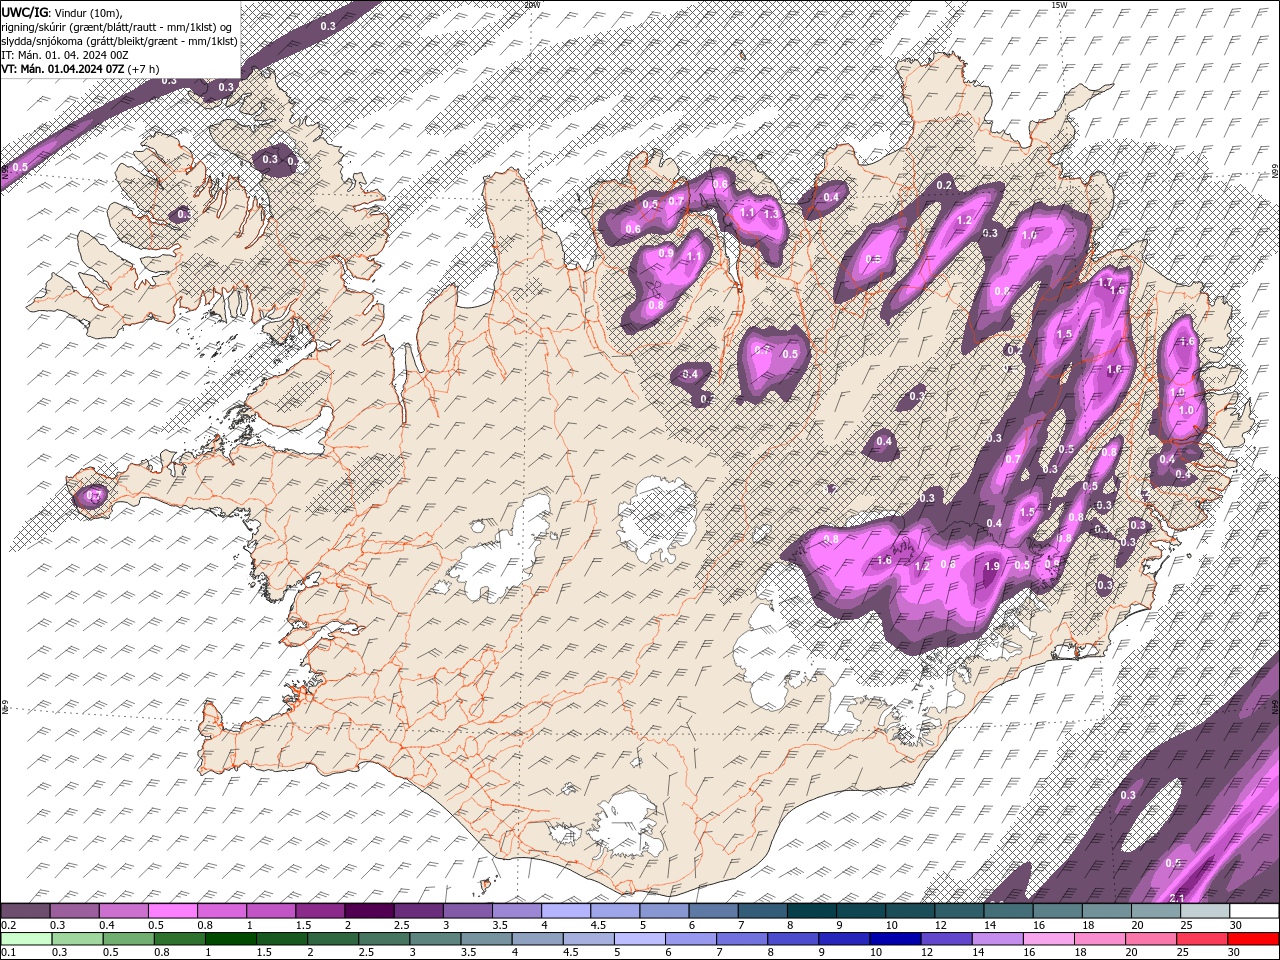The image size is (1280, 960).
Task: Click the '1.7' snowfall value on the map
Action: point(1105,283)
